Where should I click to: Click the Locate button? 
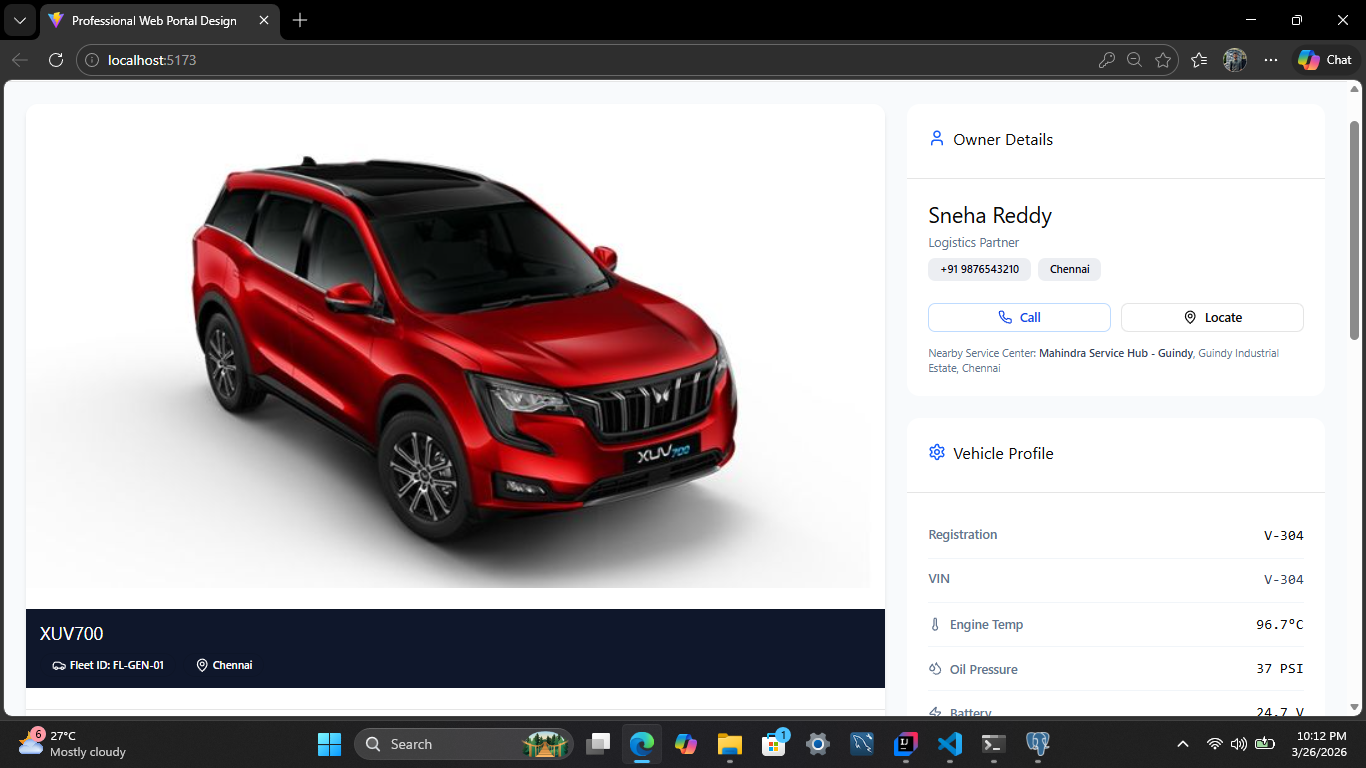click(1212, 317)
